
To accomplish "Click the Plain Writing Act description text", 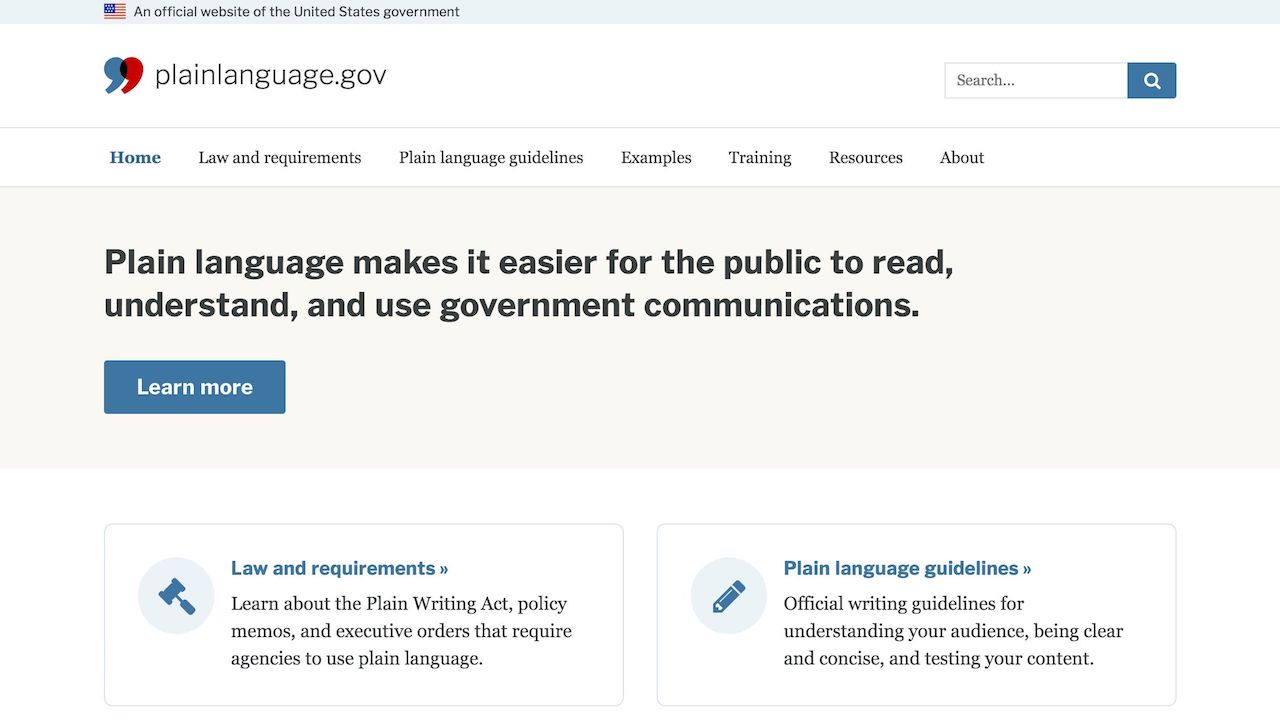I will 401,631.
